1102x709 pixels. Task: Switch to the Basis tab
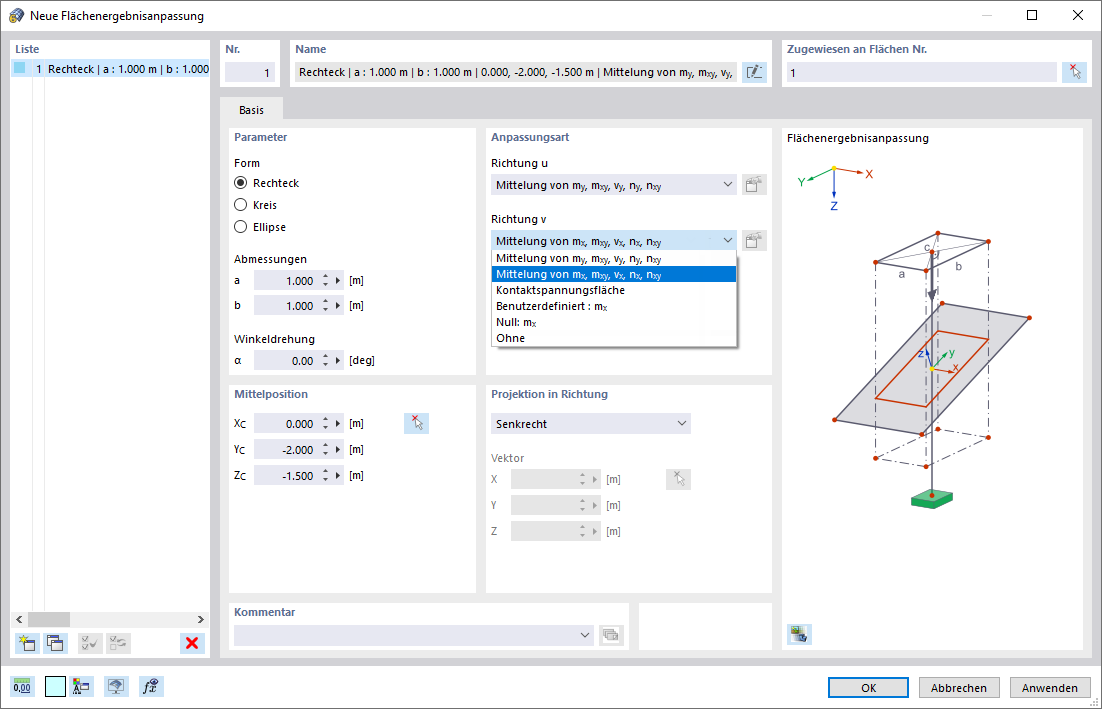(251, 110)
